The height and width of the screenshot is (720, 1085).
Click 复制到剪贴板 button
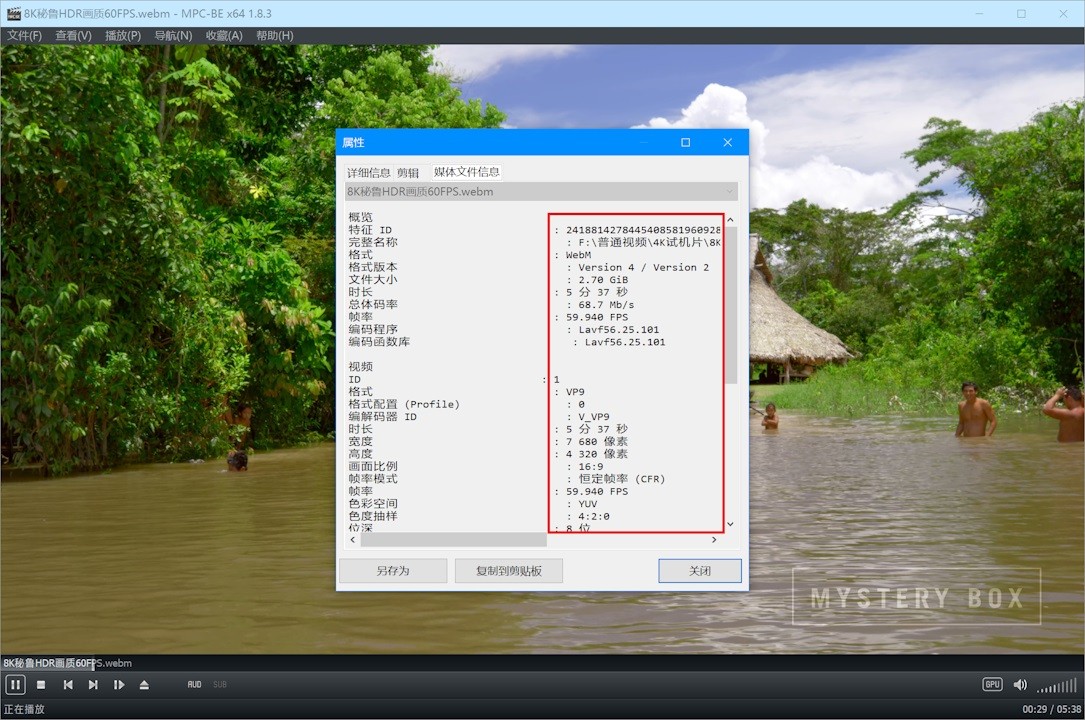point(509,571)
